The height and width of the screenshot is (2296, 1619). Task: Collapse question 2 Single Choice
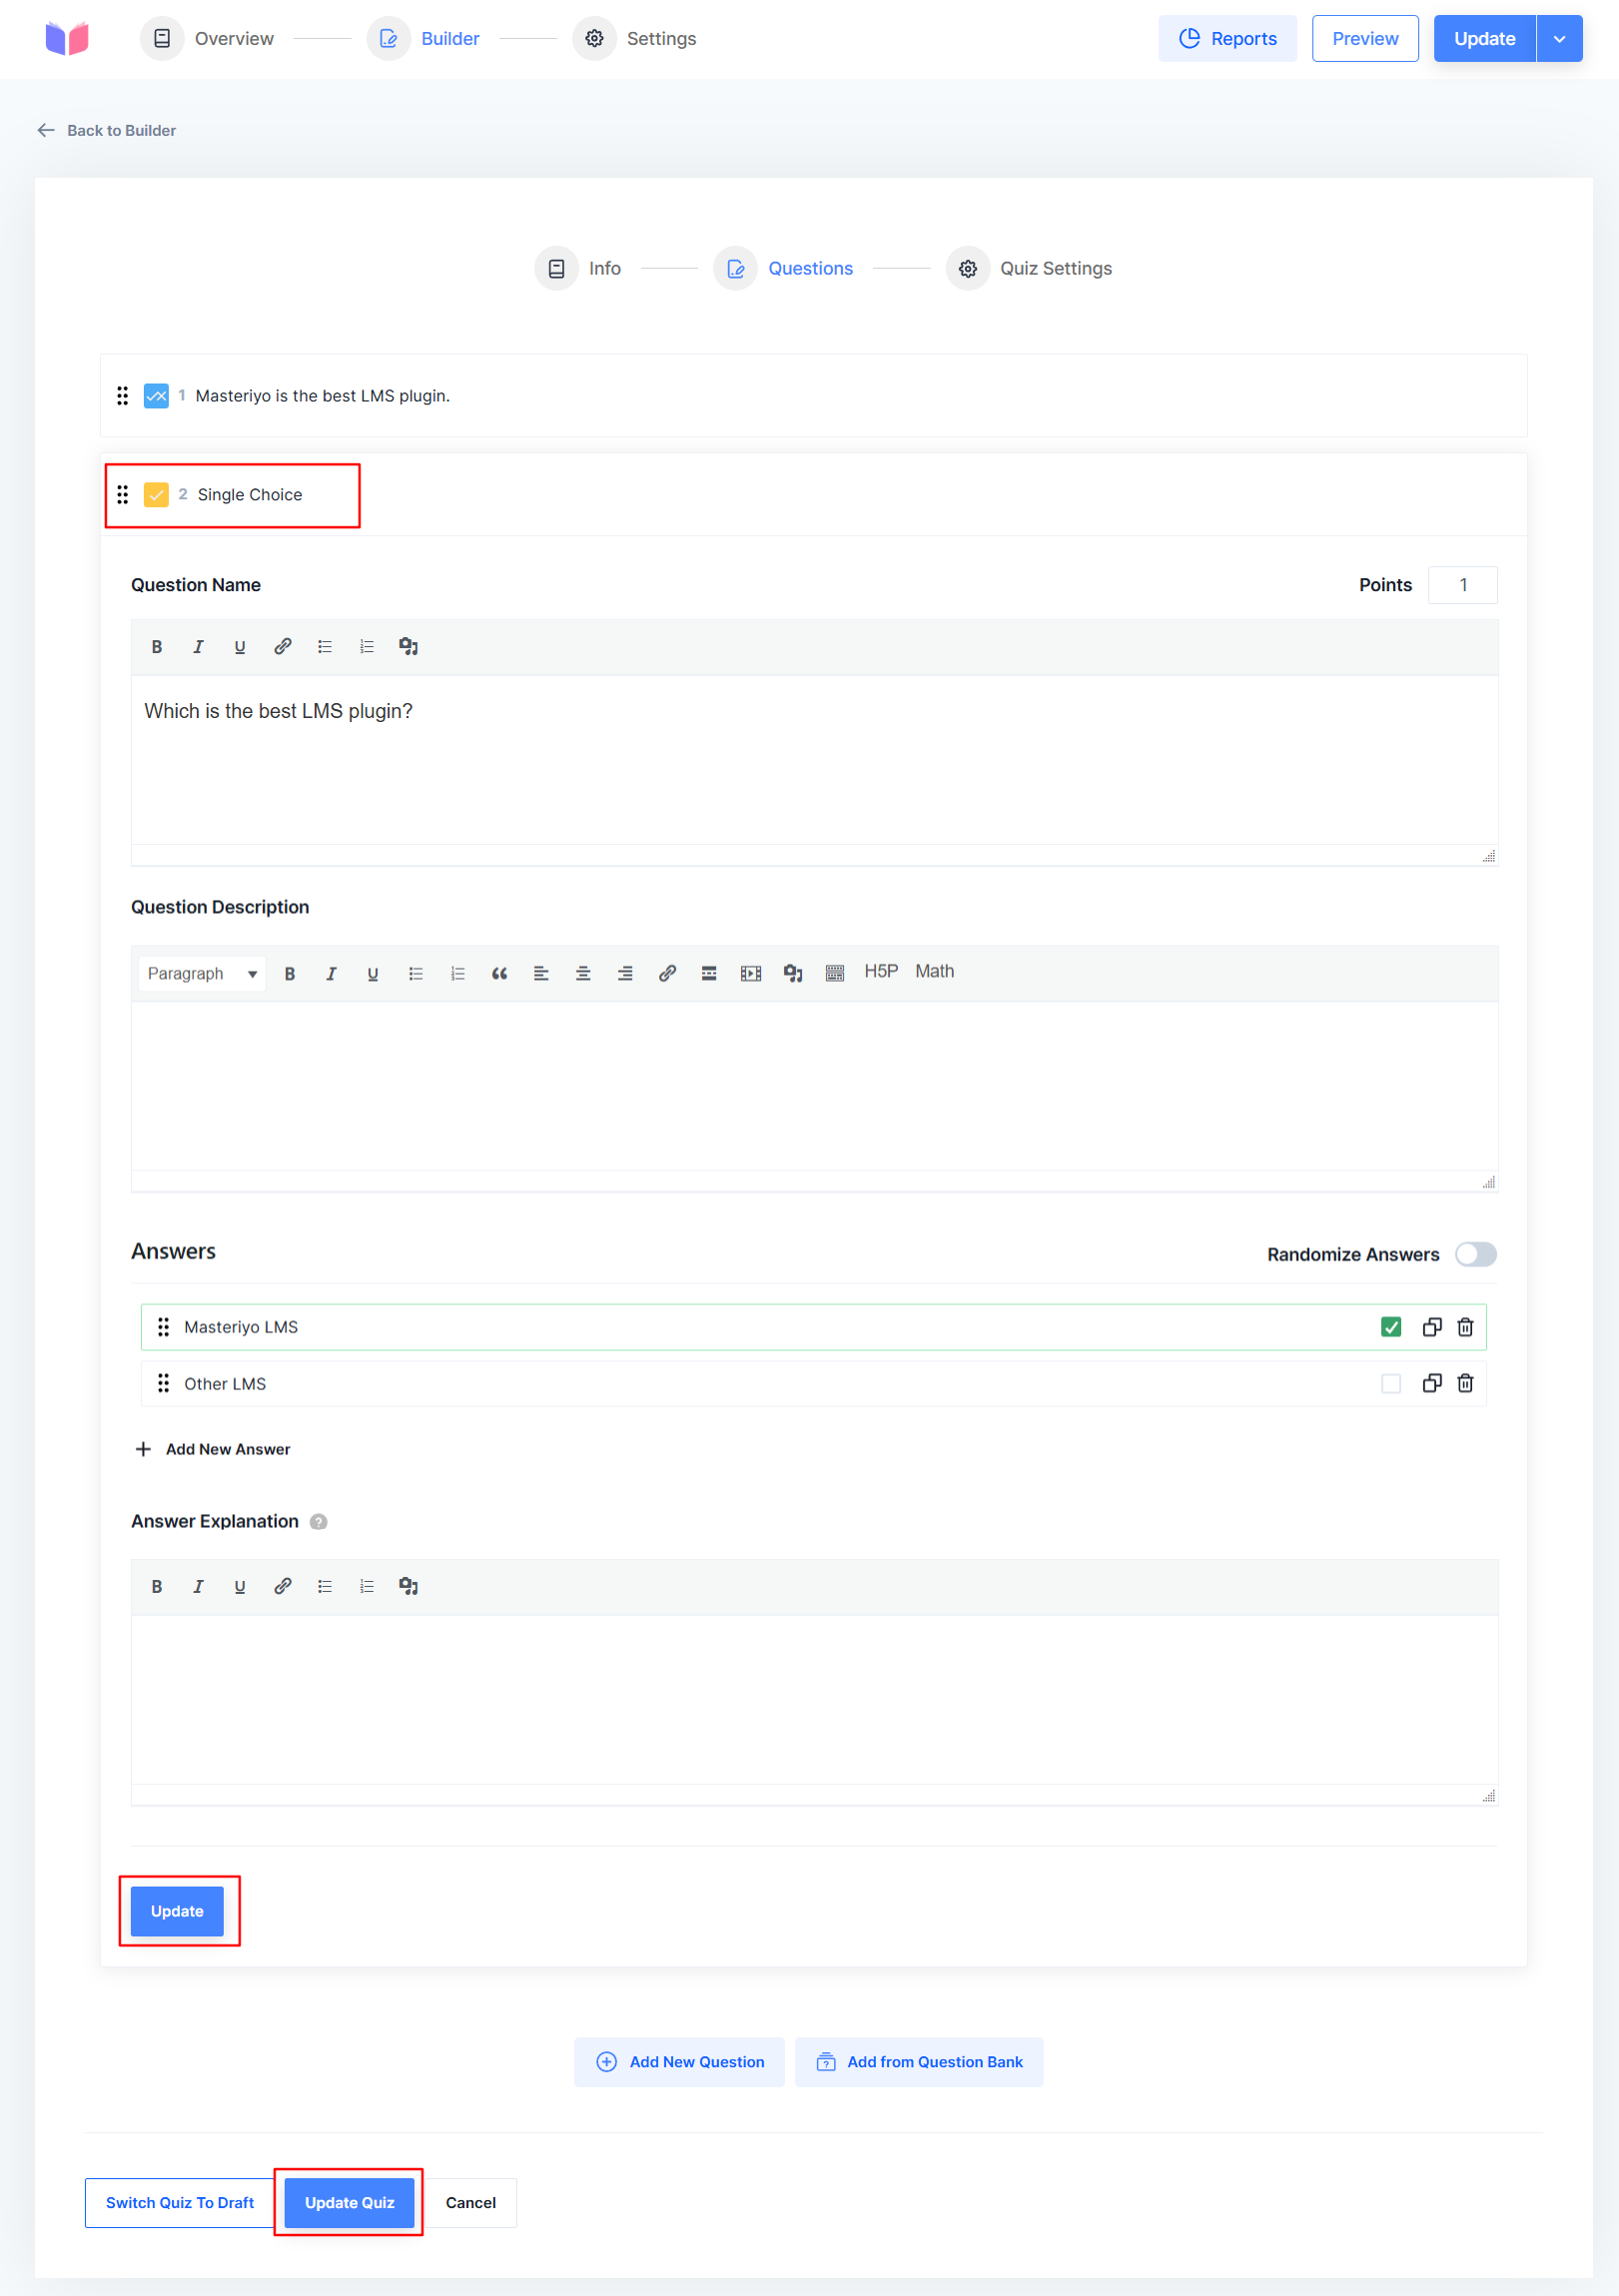[813, 495]
